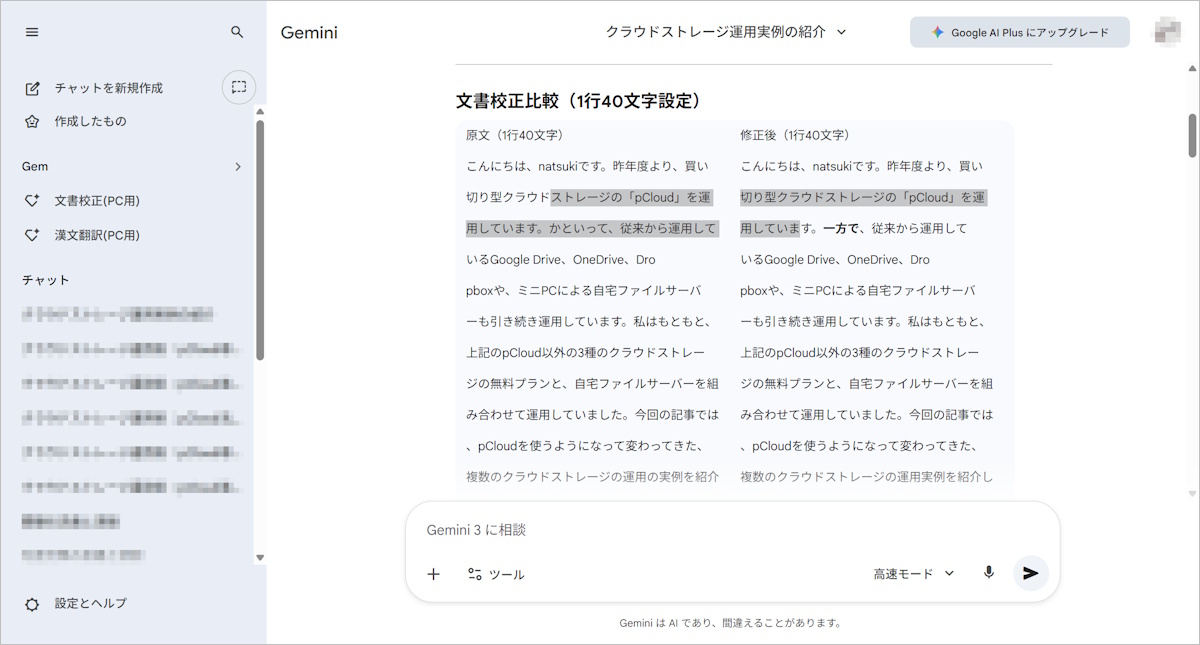Activate the microphone voice input

(988, 573)
